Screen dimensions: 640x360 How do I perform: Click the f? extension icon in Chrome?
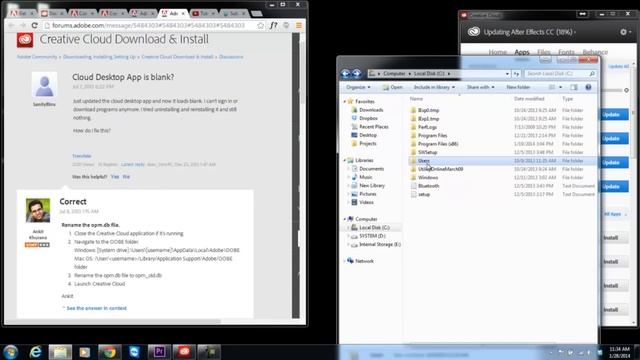(273, 25)
